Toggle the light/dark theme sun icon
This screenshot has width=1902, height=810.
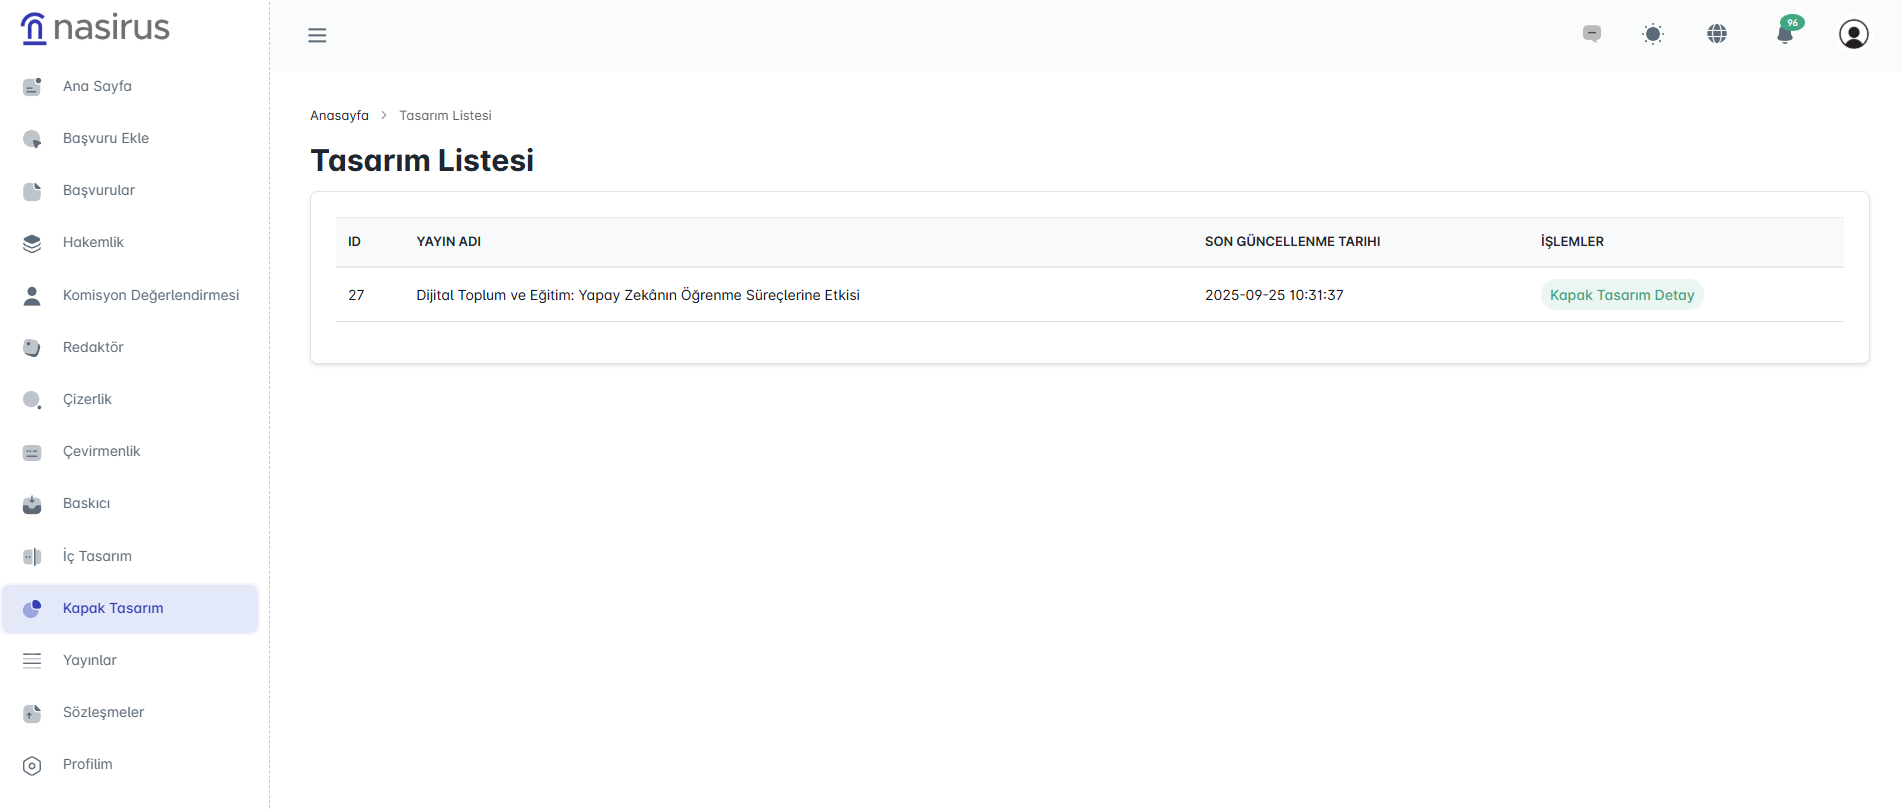click(x=1653, y=34)
